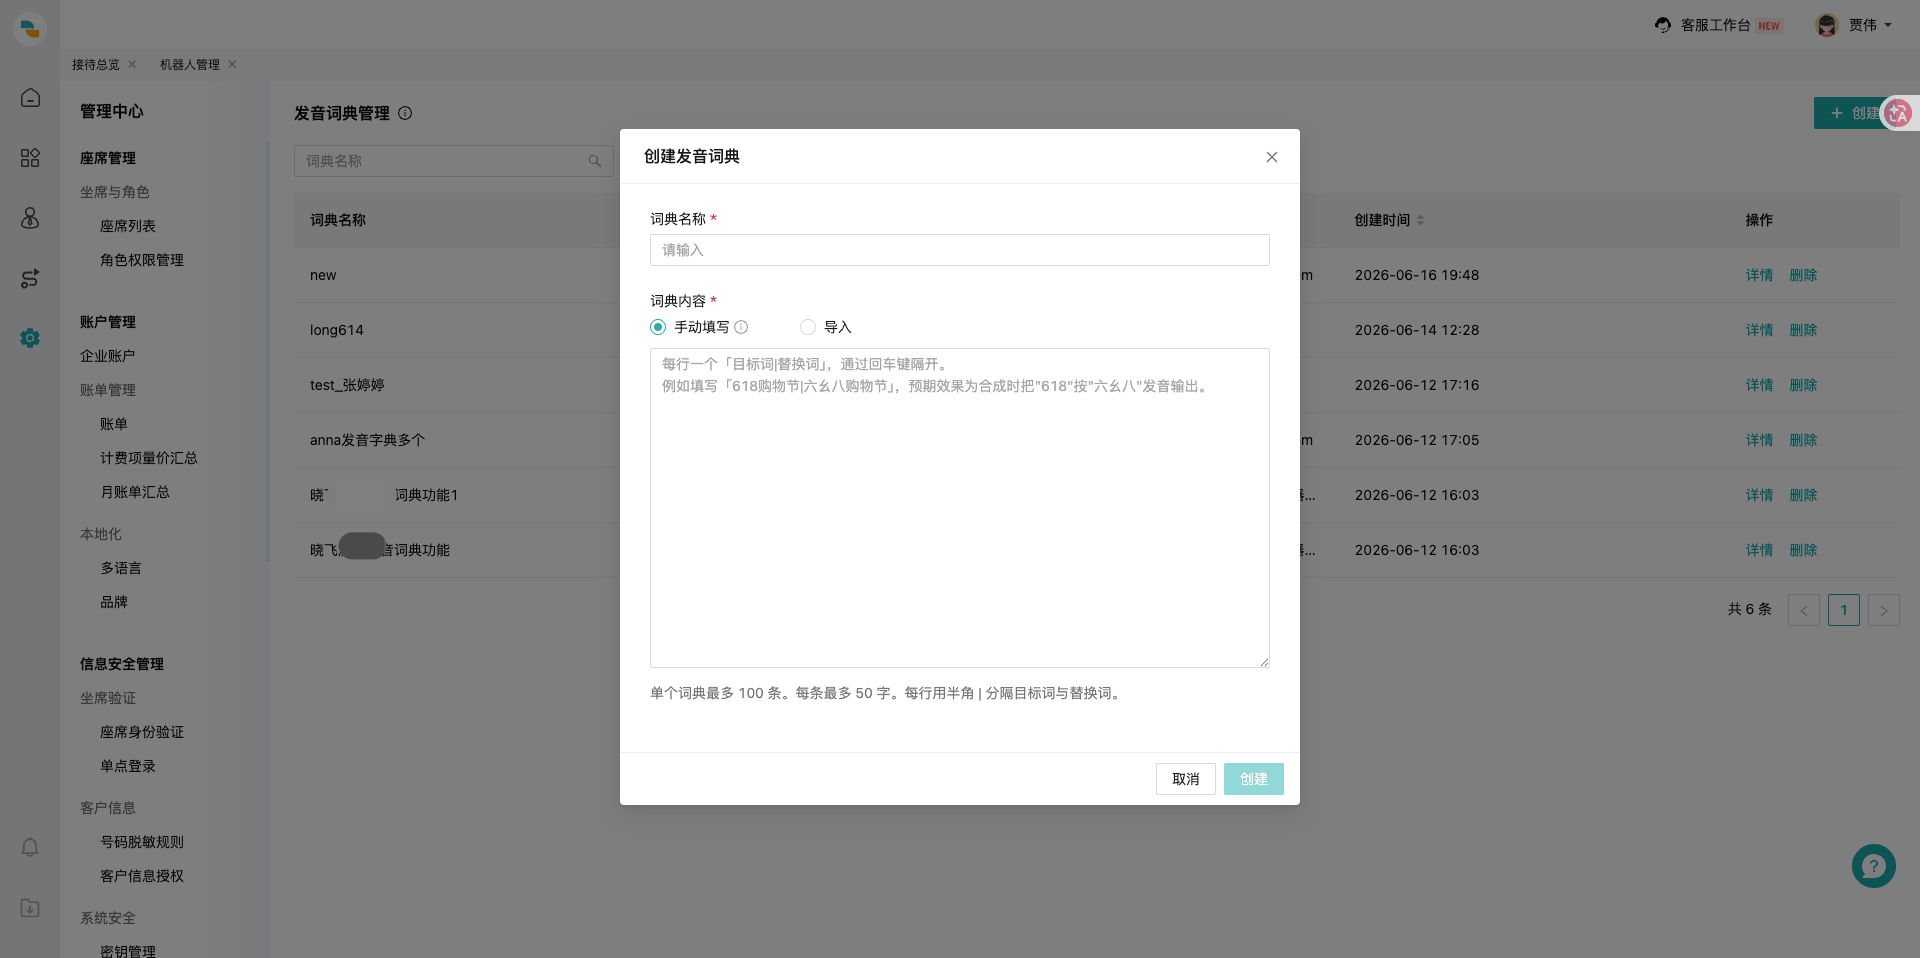The width and height of the screenshot is (1920, 958).
Task: Click the info icon next to 发音词典管理
Action: tap(405, 113)
